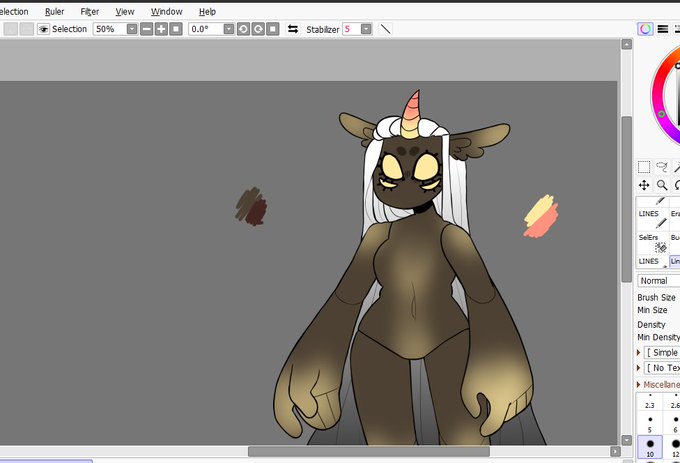Choose brush size 2.3 preset

[650, 402]
